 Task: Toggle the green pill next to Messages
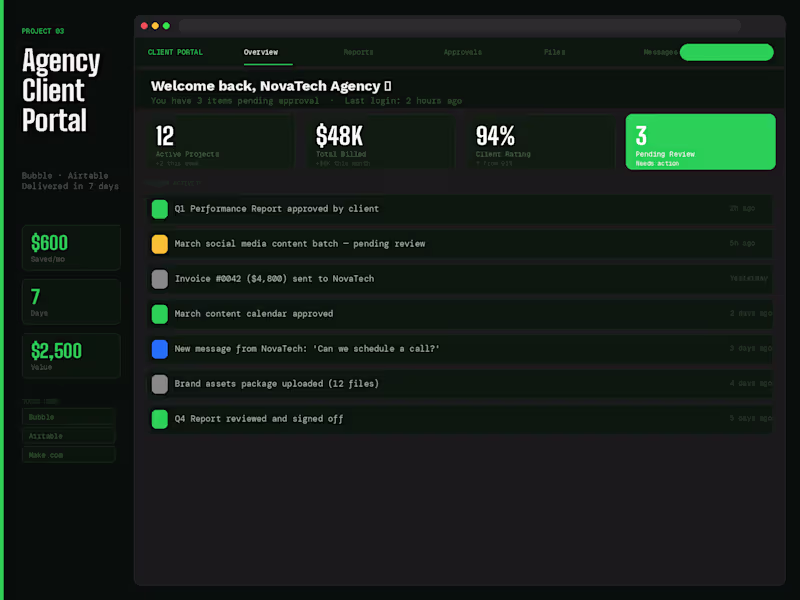[x=727, y=51]
